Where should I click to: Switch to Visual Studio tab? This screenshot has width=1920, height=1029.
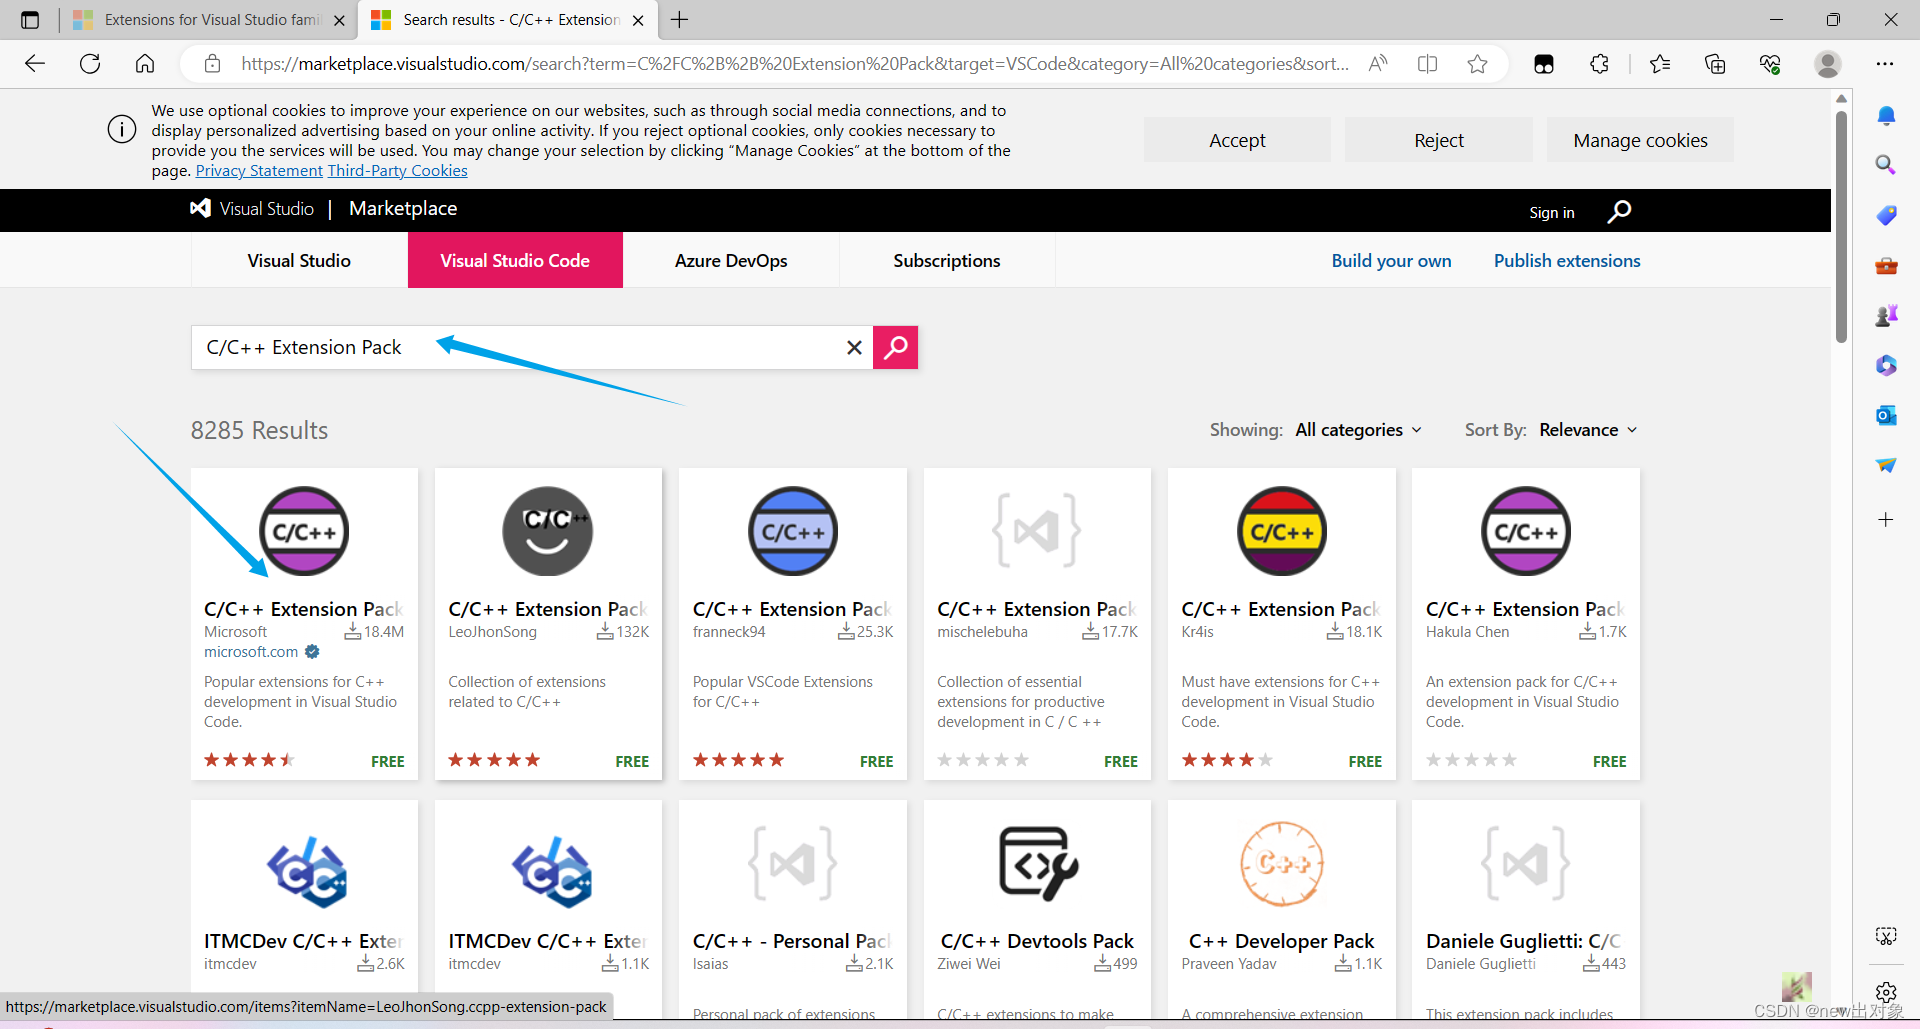(299, 260)
